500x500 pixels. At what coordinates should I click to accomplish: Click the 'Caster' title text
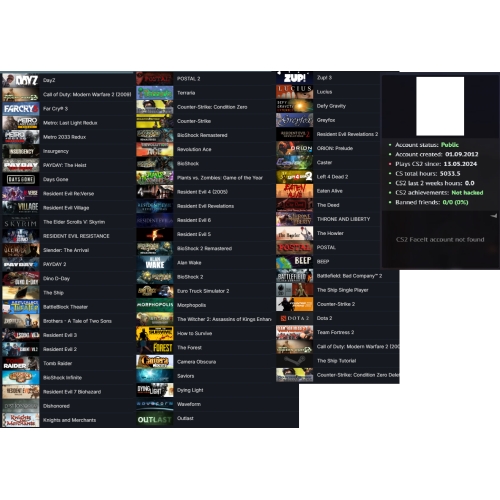324,163
